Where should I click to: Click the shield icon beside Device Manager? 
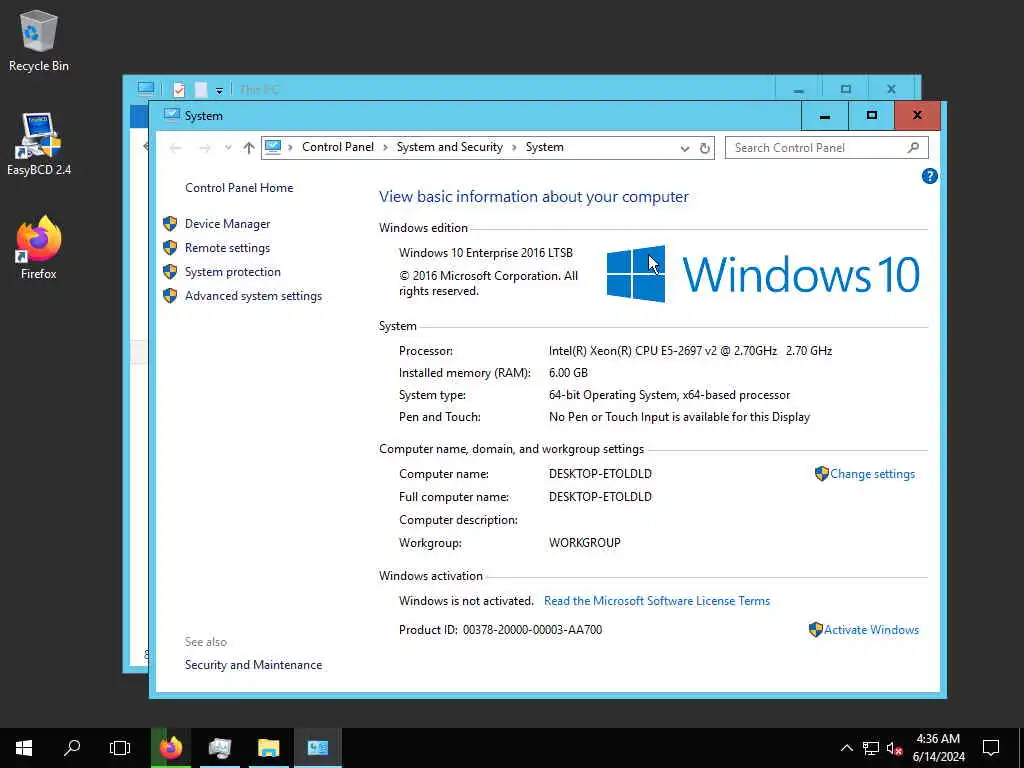170,224
